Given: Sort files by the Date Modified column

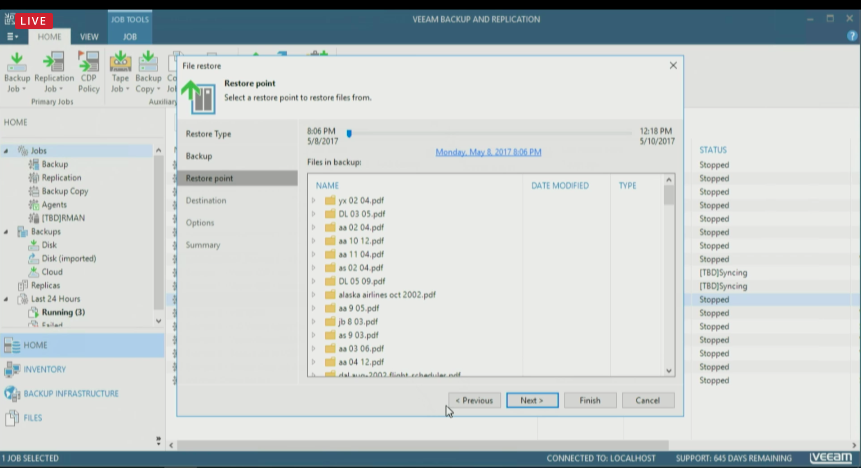Looking at the screenshot, I should (x=559, y=186).
